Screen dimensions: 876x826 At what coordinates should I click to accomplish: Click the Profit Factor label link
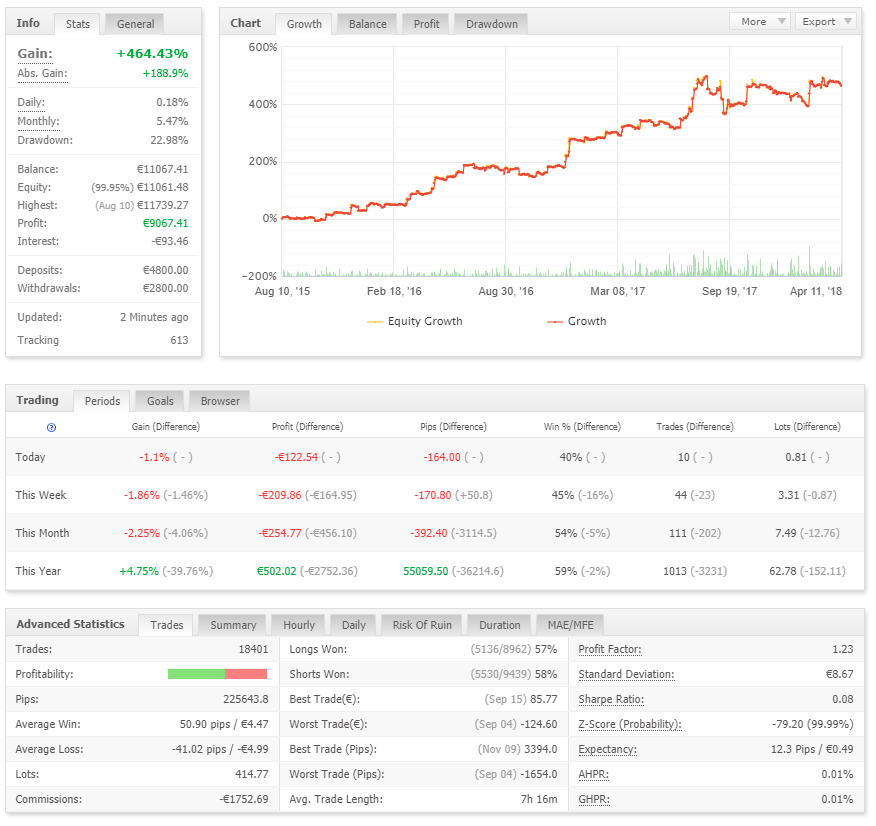pos(610,649)
